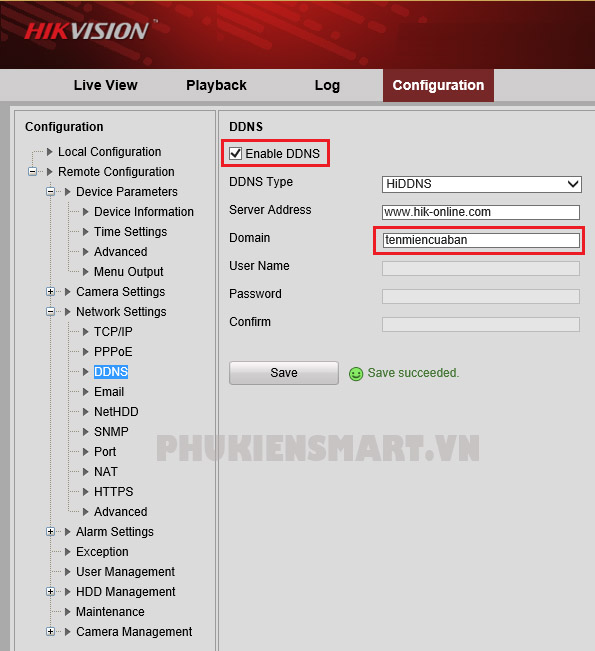This screenshot has width=595, height=651.
Task: Open Time Settings page
Action: [x=130, y=232]
